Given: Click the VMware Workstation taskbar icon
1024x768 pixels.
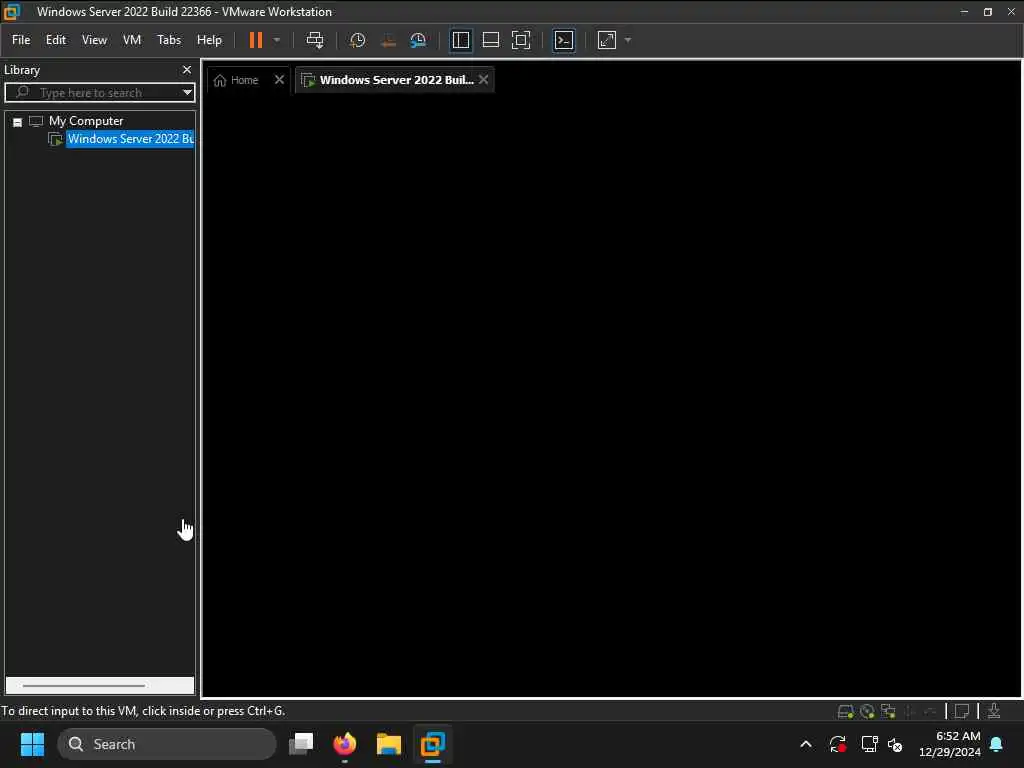Looking at the screenshot, I should [x=432, y=744].
